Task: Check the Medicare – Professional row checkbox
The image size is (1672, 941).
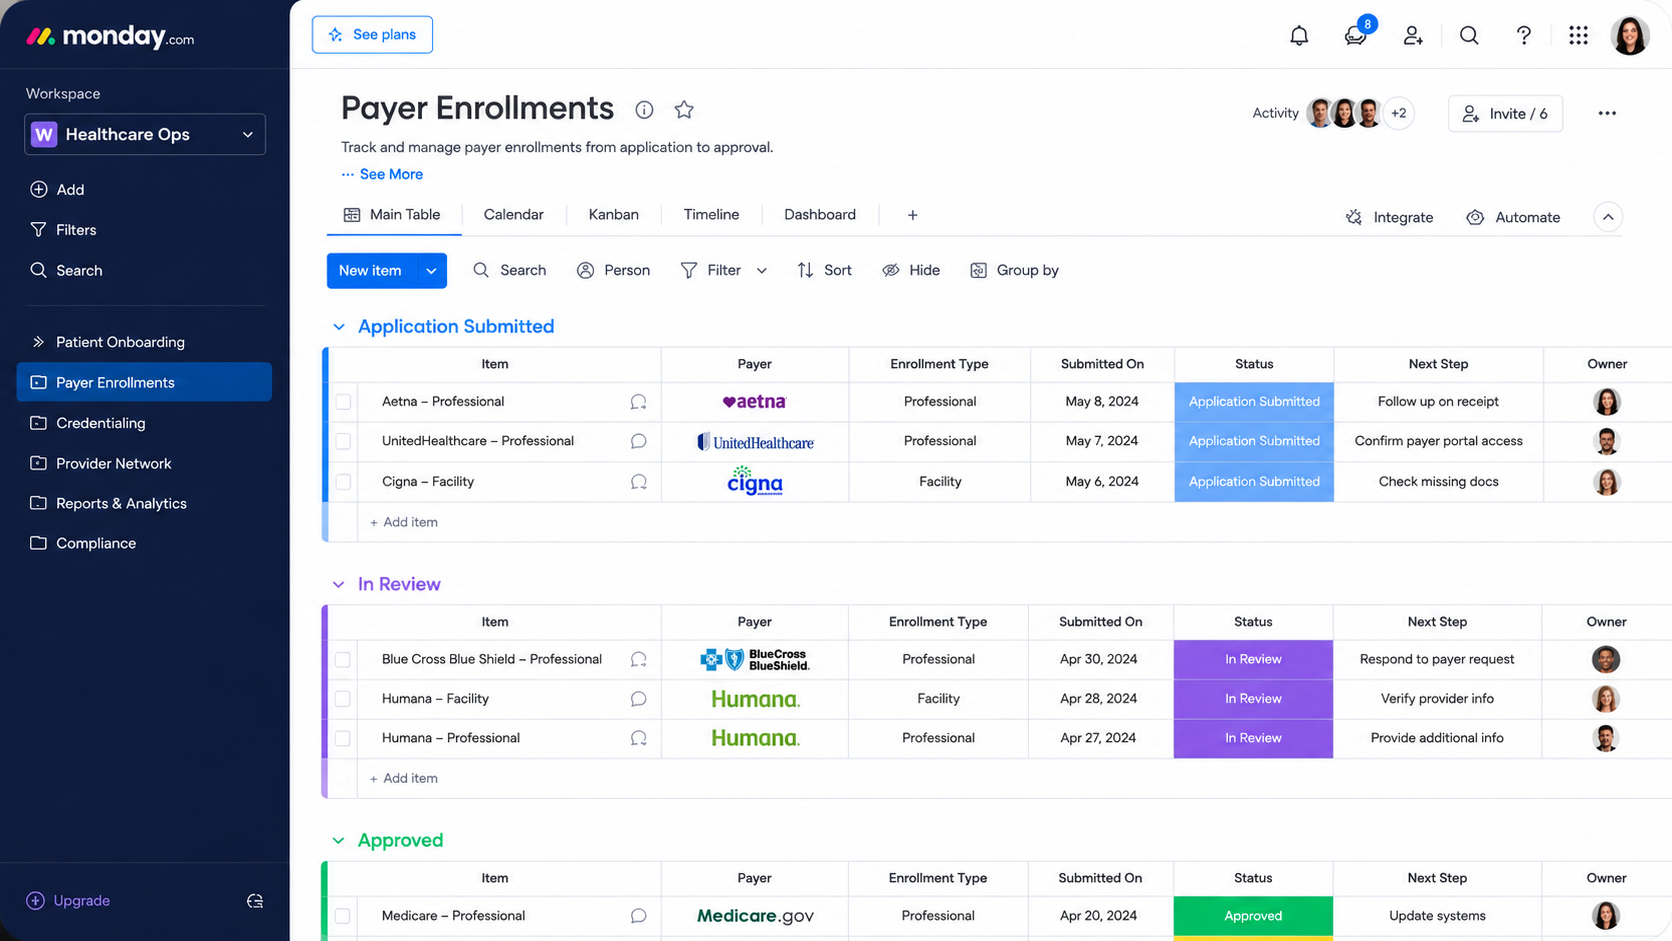Action: point(342,916)
